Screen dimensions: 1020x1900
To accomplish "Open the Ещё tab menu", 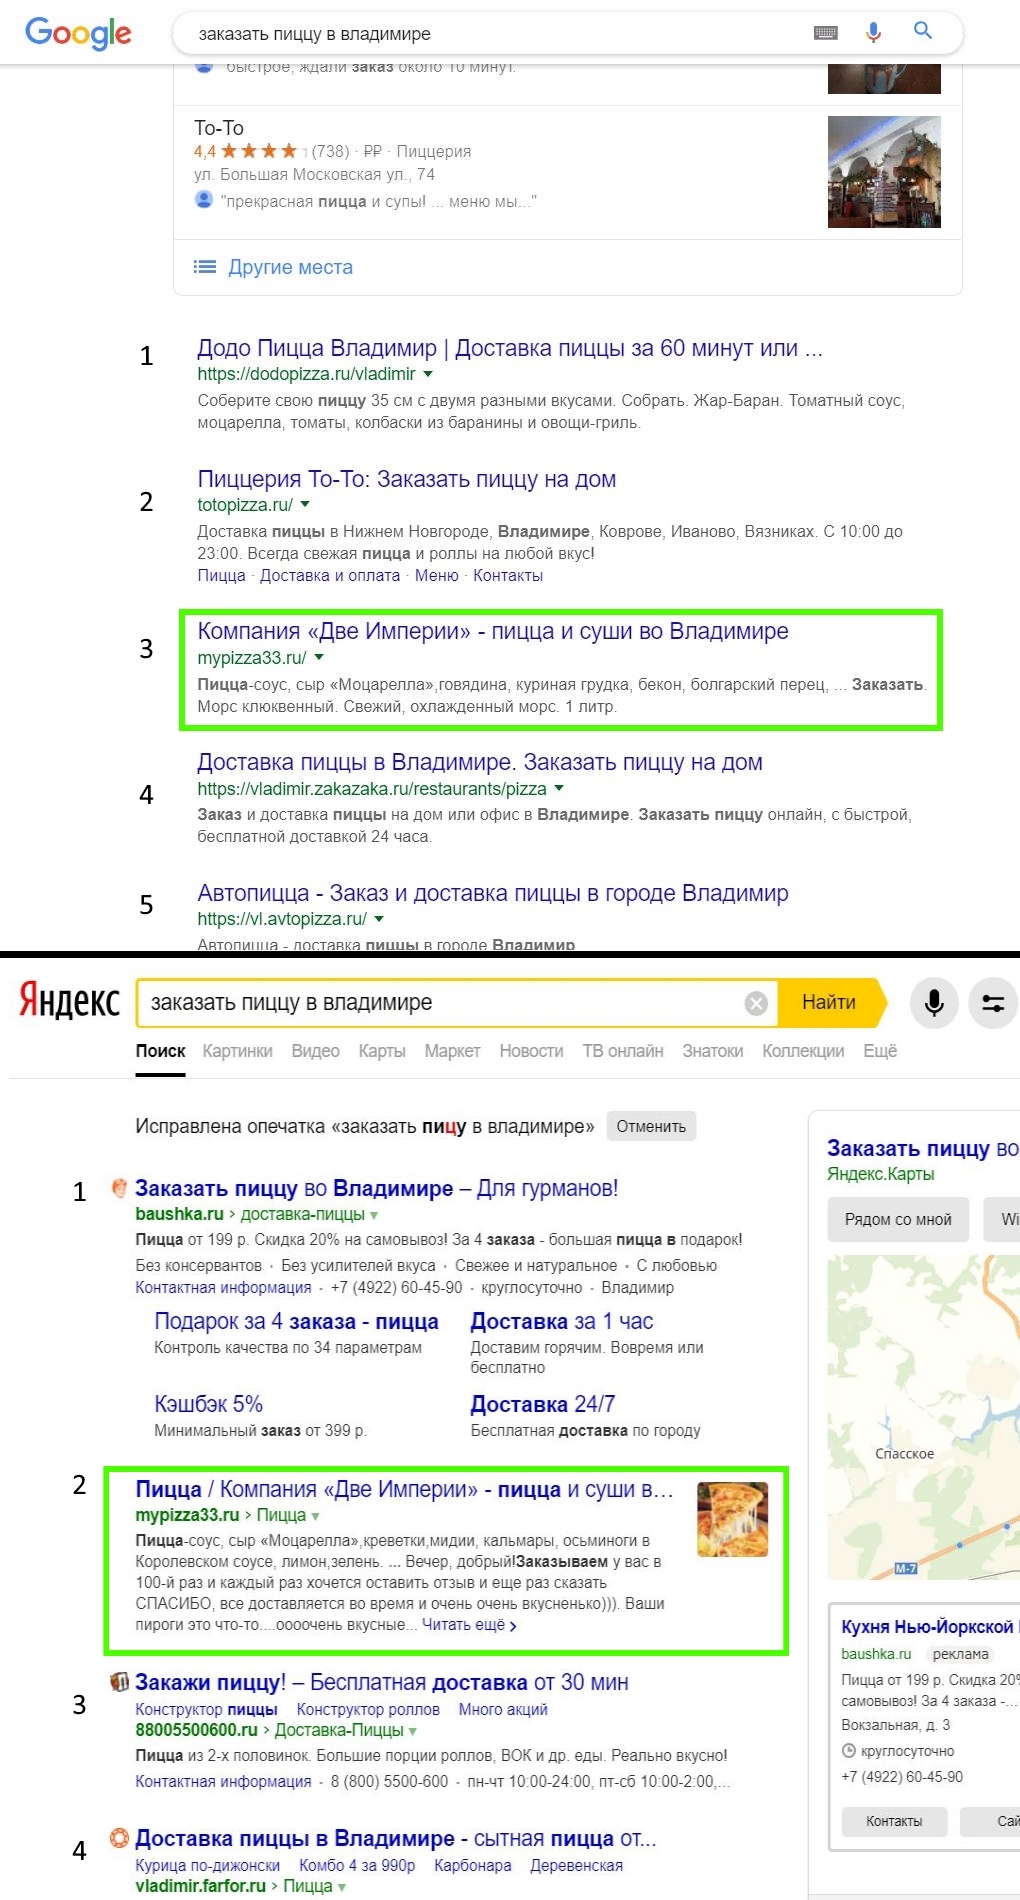I will [880, 1051].
